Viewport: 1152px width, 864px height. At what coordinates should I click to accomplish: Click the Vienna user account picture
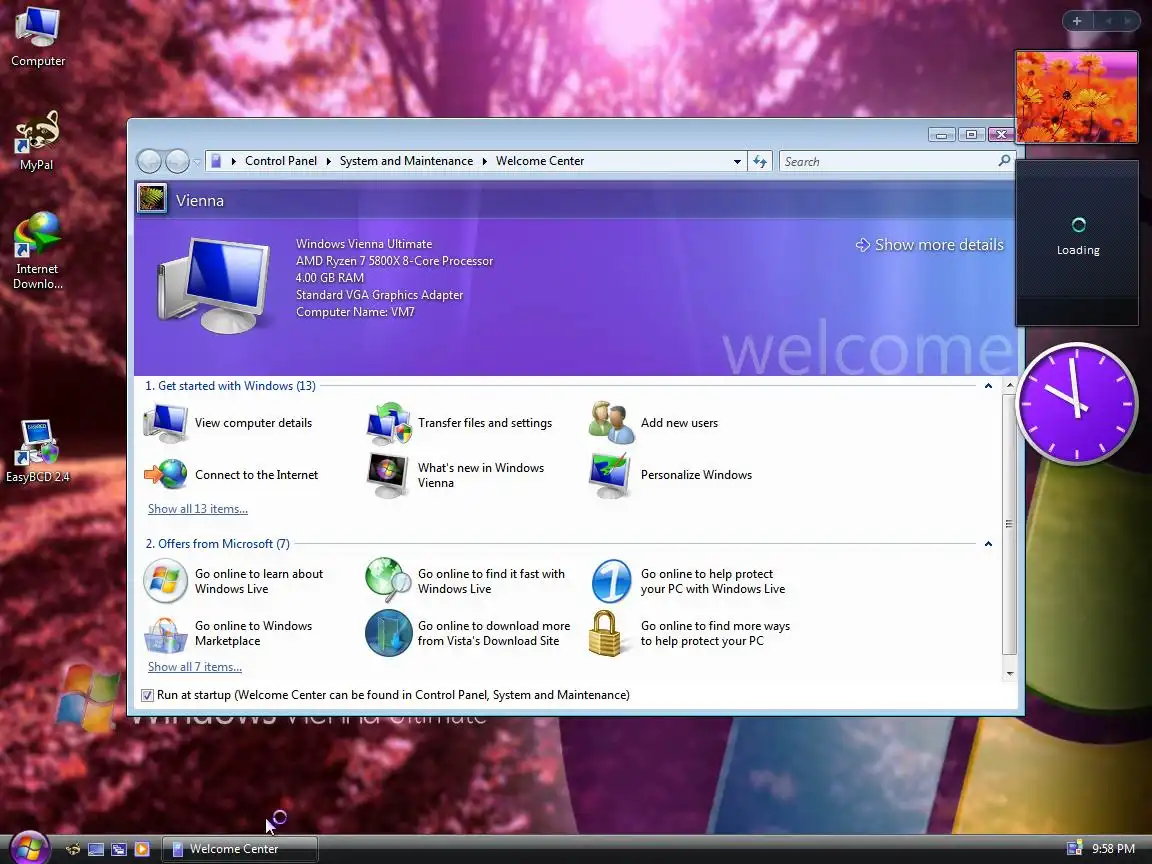[152, 200]
